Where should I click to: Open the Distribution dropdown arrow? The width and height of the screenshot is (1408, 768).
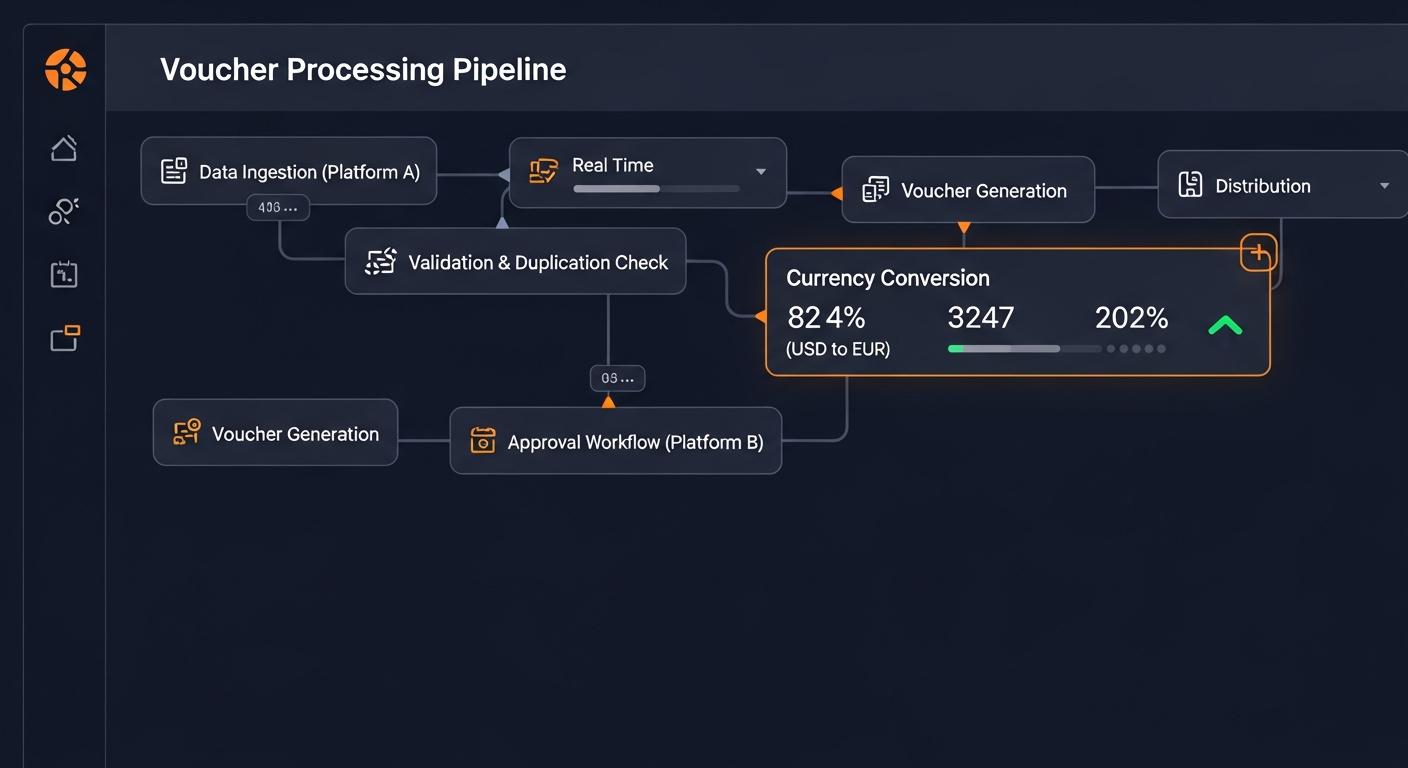click(x=1385, y=186)
